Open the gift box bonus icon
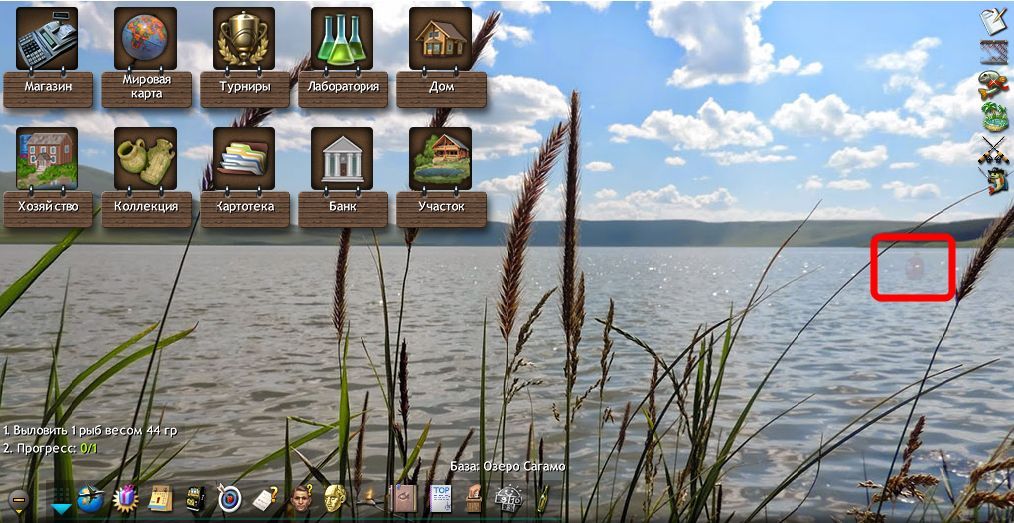The image size is (1014, 523). [x=125, y=498]
